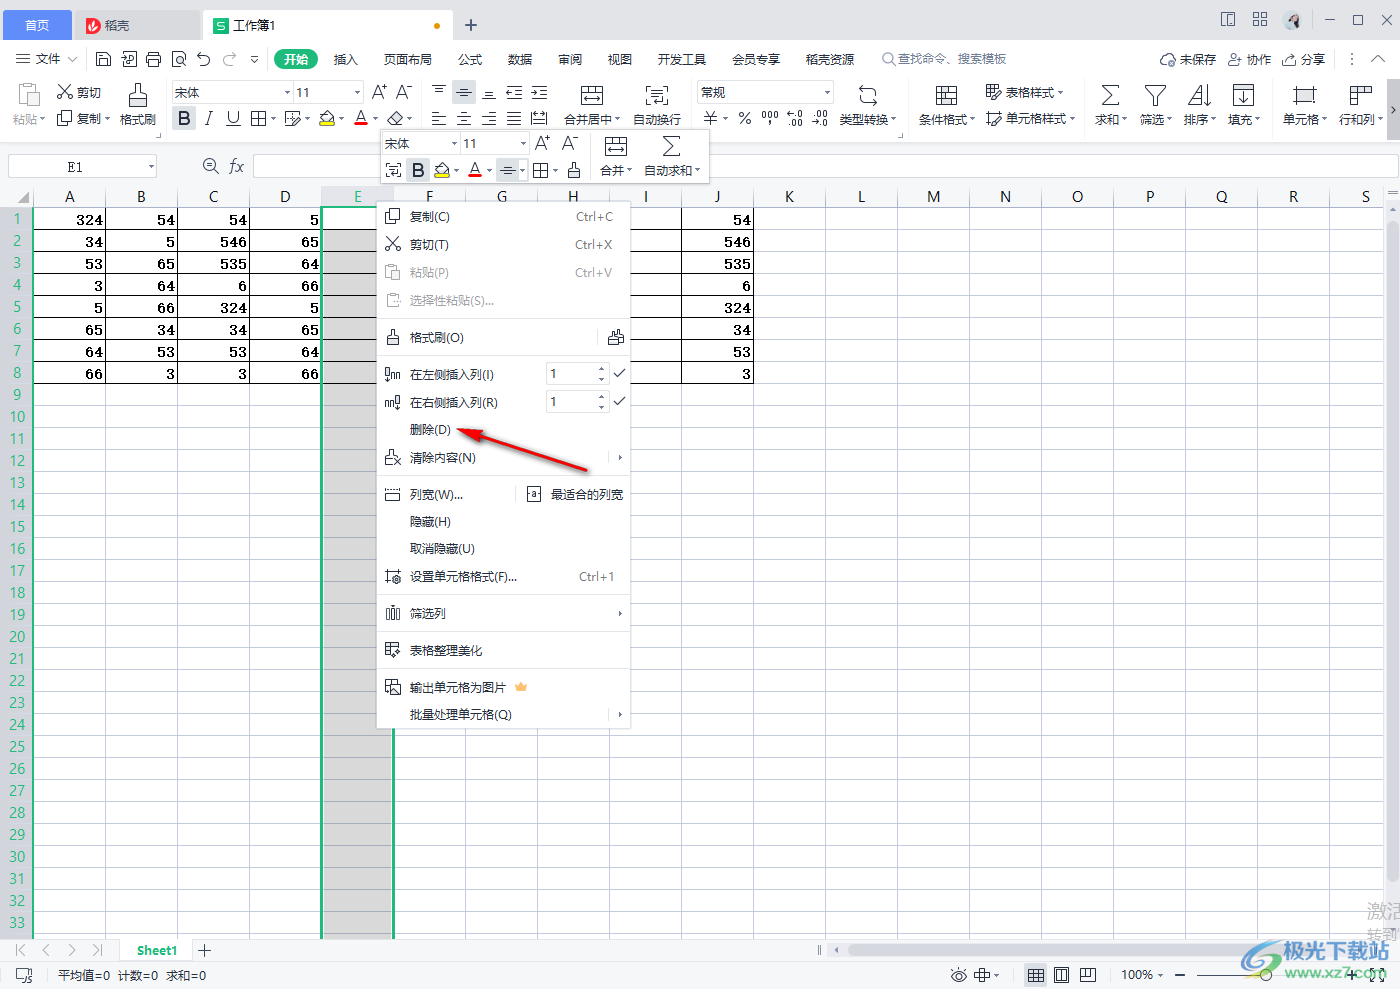Click the increase decimal places icon
This screenshot has width=1400, height=989.
pyautogui.click(x=795, y=119)
